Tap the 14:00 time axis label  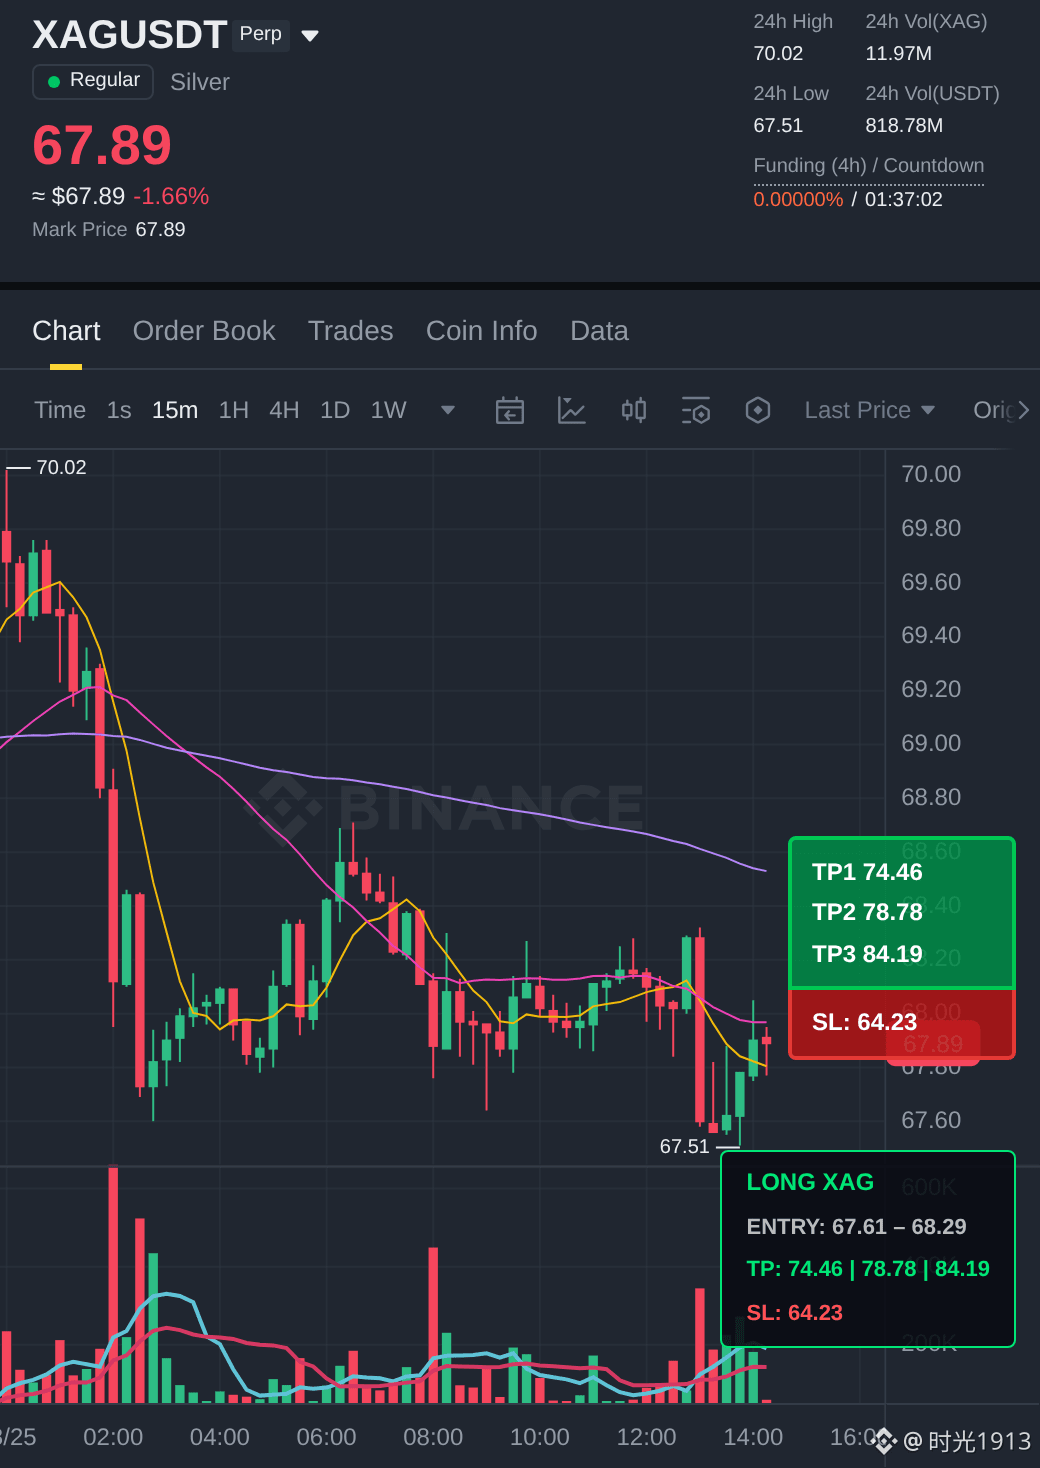tap(753, 1437)
